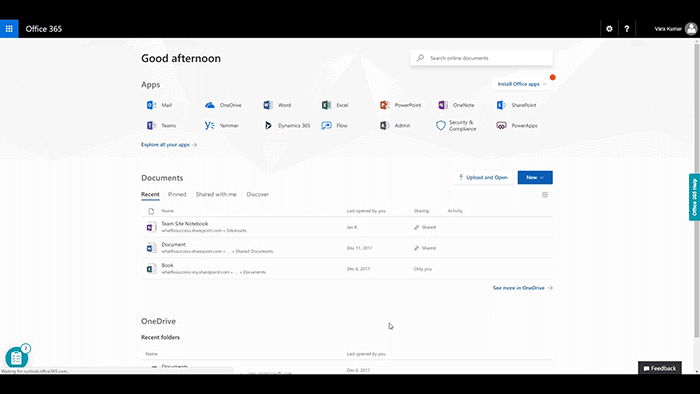Click the Recent folders heading
The width and height of the screenshot is (700, 394).
point(160,337)
